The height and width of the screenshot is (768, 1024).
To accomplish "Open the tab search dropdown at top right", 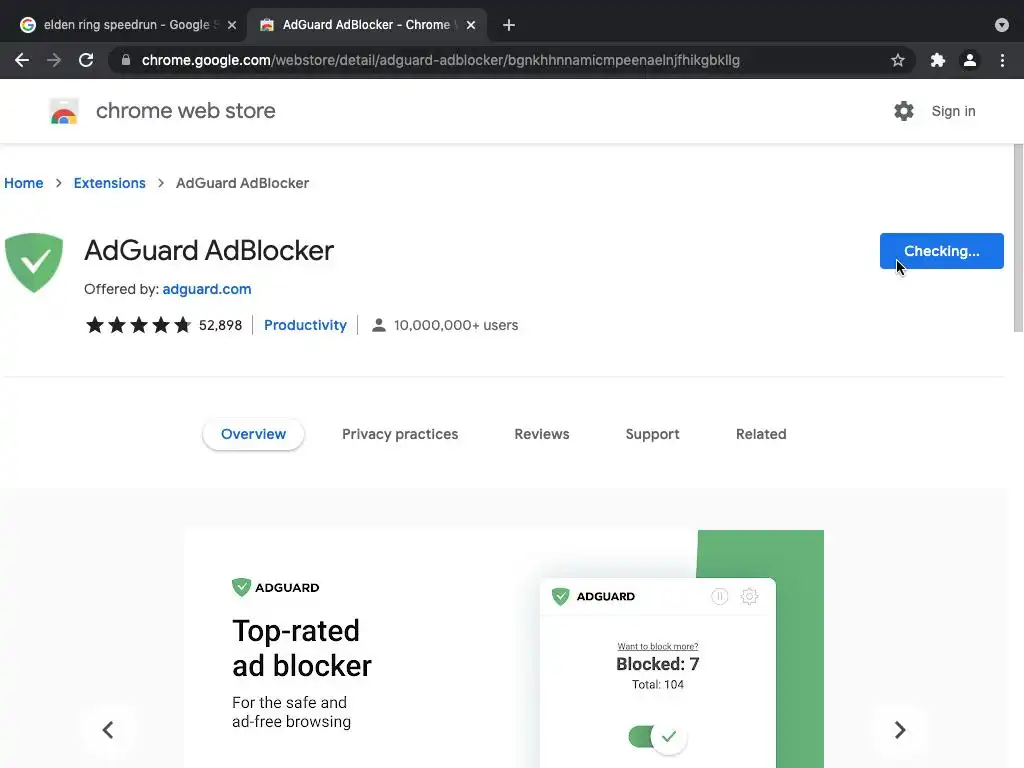I will [1002, 25].
